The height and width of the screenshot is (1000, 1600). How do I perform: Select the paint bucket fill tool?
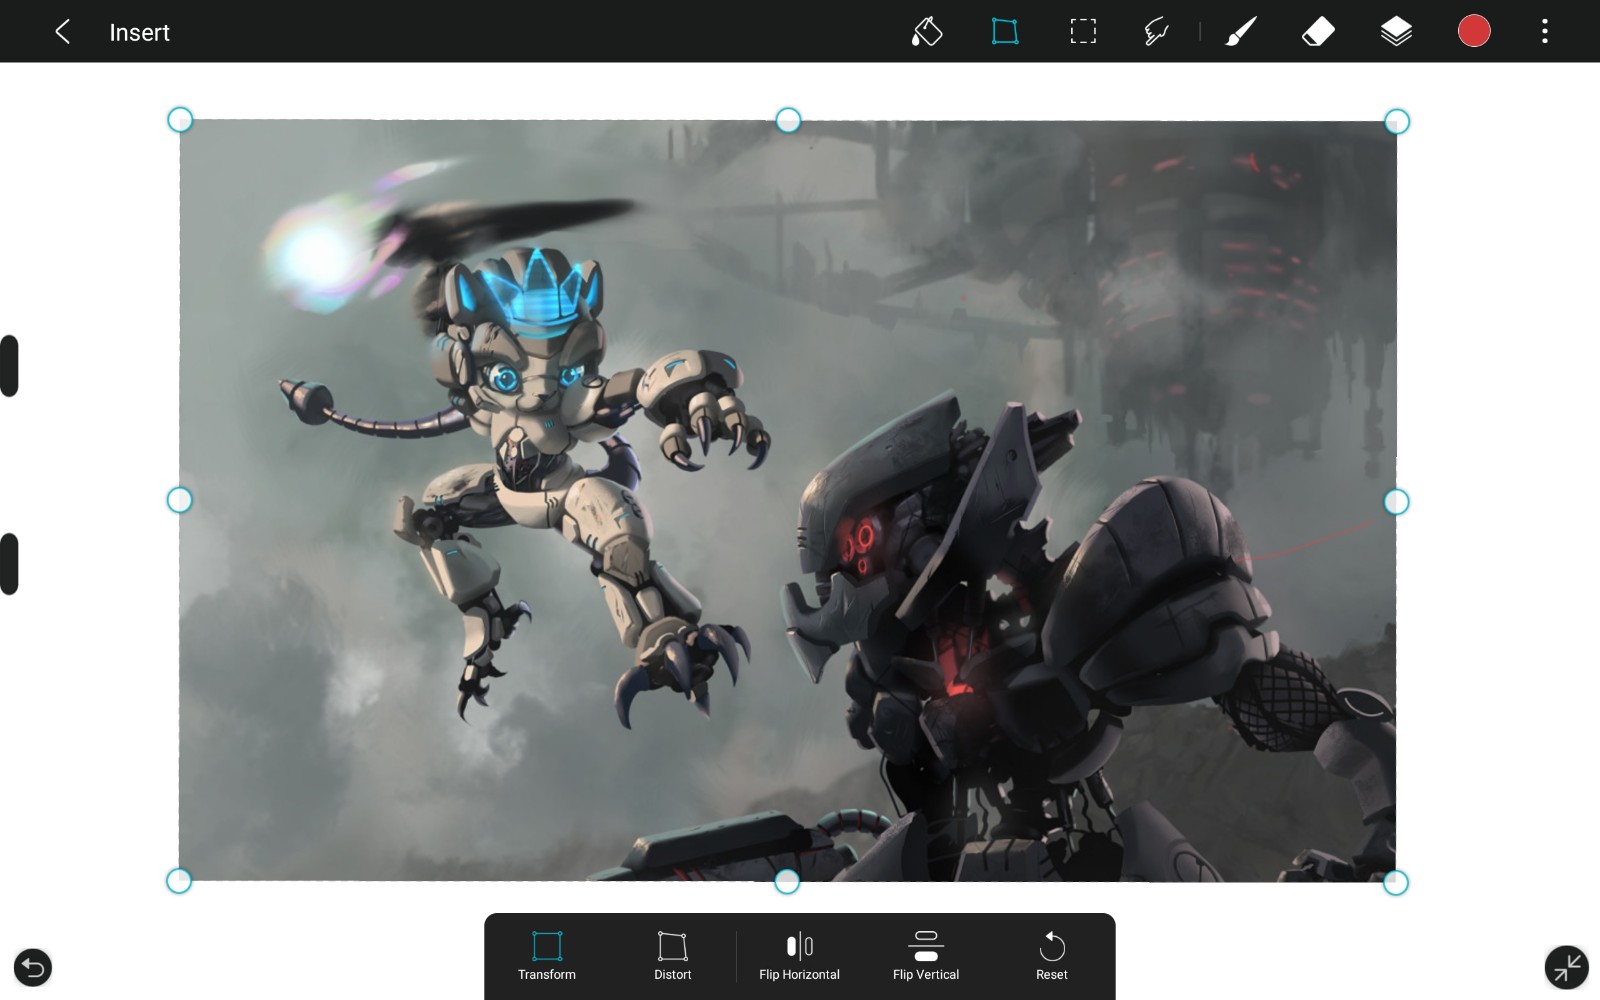[x=926, y=32]
